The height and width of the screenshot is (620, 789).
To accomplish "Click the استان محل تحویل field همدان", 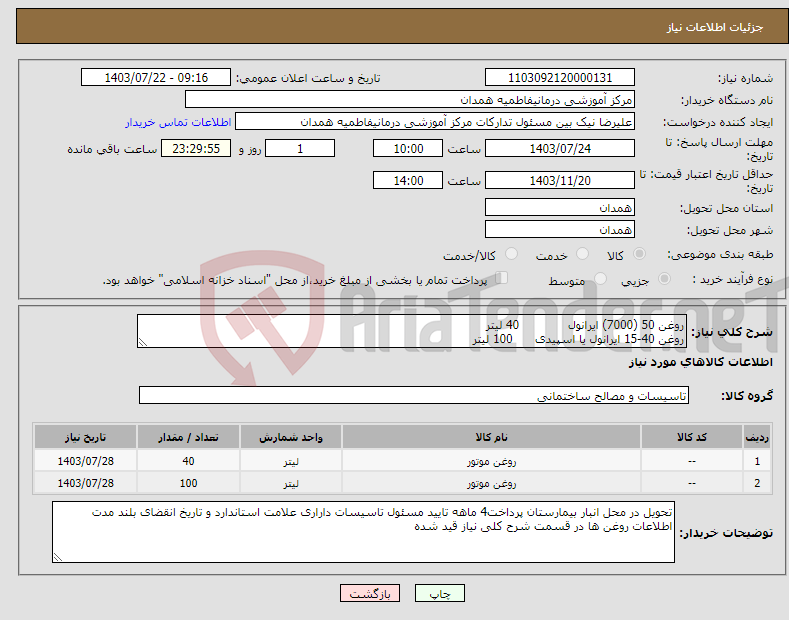I will coord(560,207).
